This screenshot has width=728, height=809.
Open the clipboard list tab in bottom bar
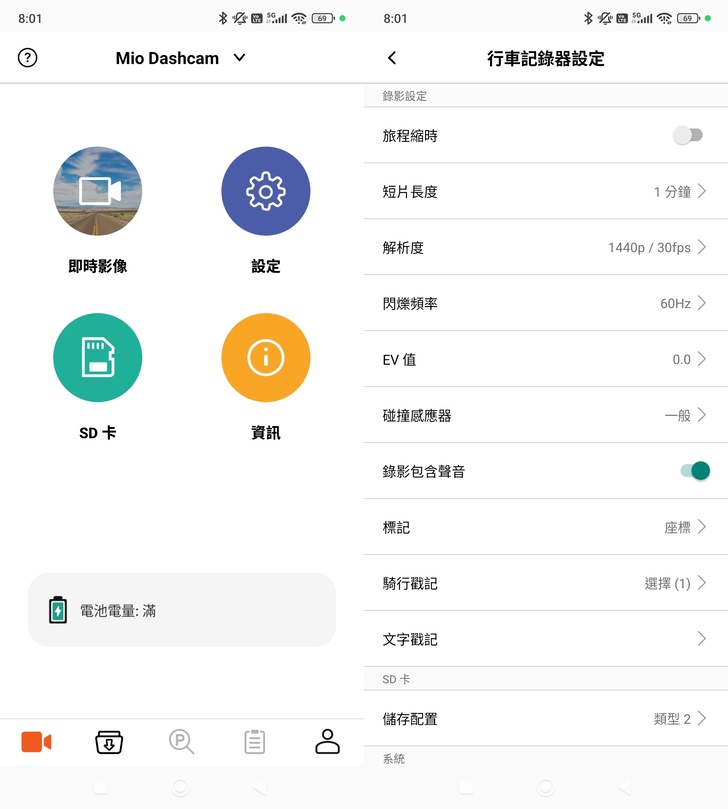254,742
